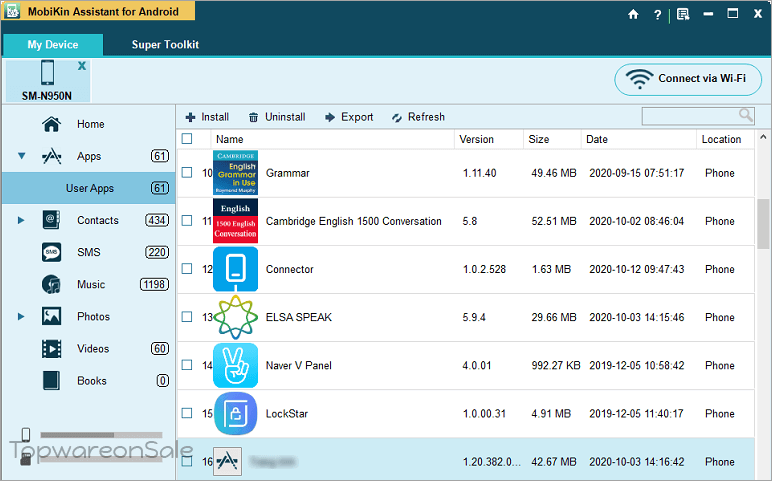Image resolution: width=772 pixels, height=481 pixels.
Task: Click Connect via Wi-Fi button
Action: 688,79
